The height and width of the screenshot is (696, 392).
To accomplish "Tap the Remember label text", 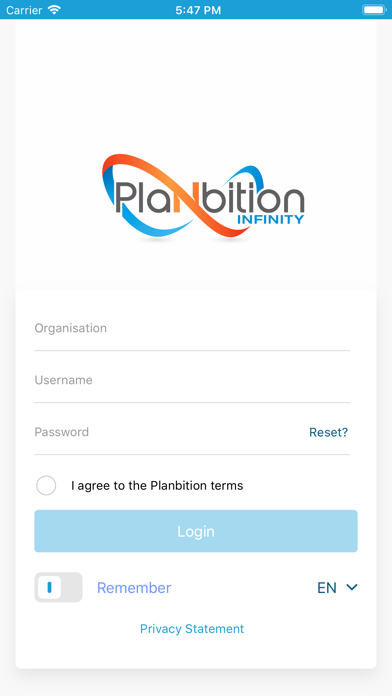I will point(134,588).
